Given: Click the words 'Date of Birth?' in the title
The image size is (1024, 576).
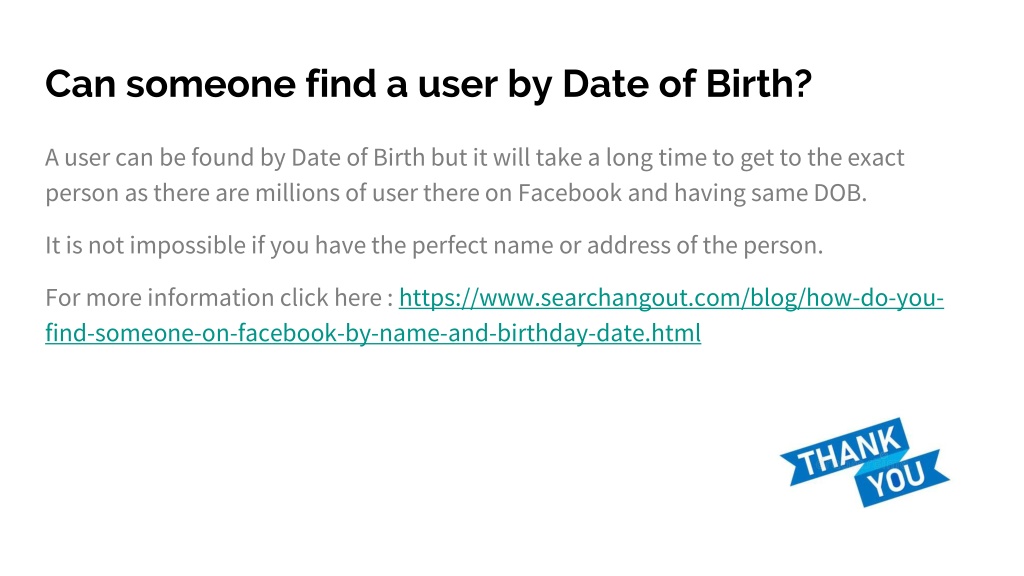Looking at the screenshot, I should click(x=687, y=84).
